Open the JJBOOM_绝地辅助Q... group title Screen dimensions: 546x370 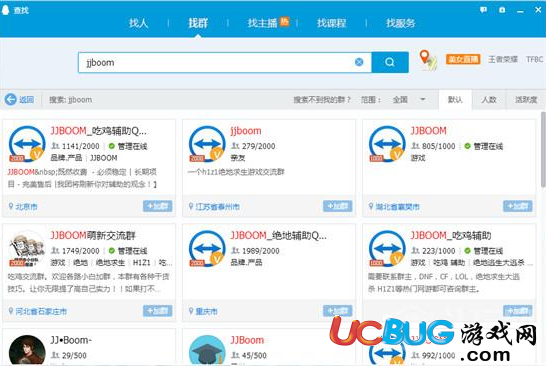click(279, 236)
